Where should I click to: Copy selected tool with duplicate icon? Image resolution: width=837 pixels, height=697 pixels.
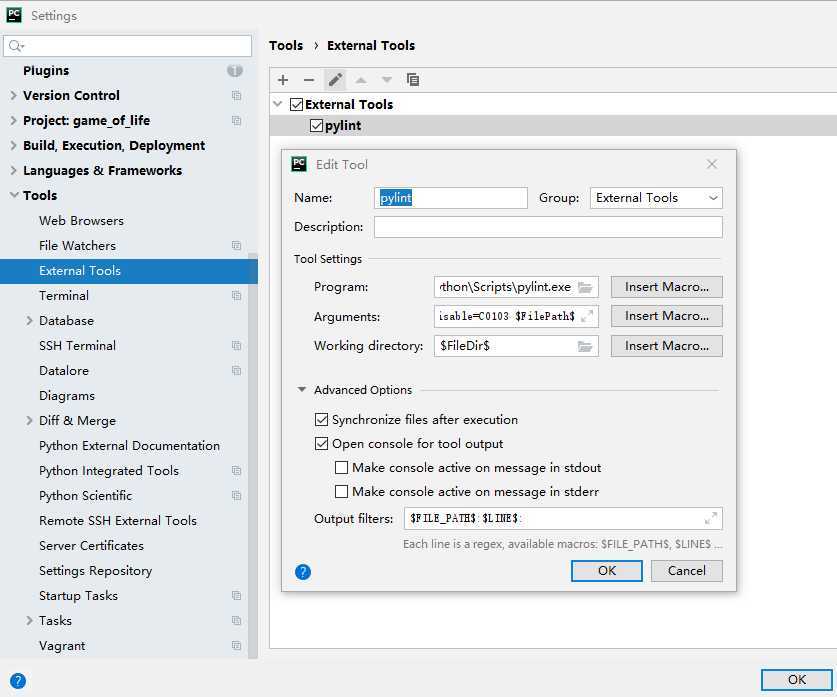(413, 80)
